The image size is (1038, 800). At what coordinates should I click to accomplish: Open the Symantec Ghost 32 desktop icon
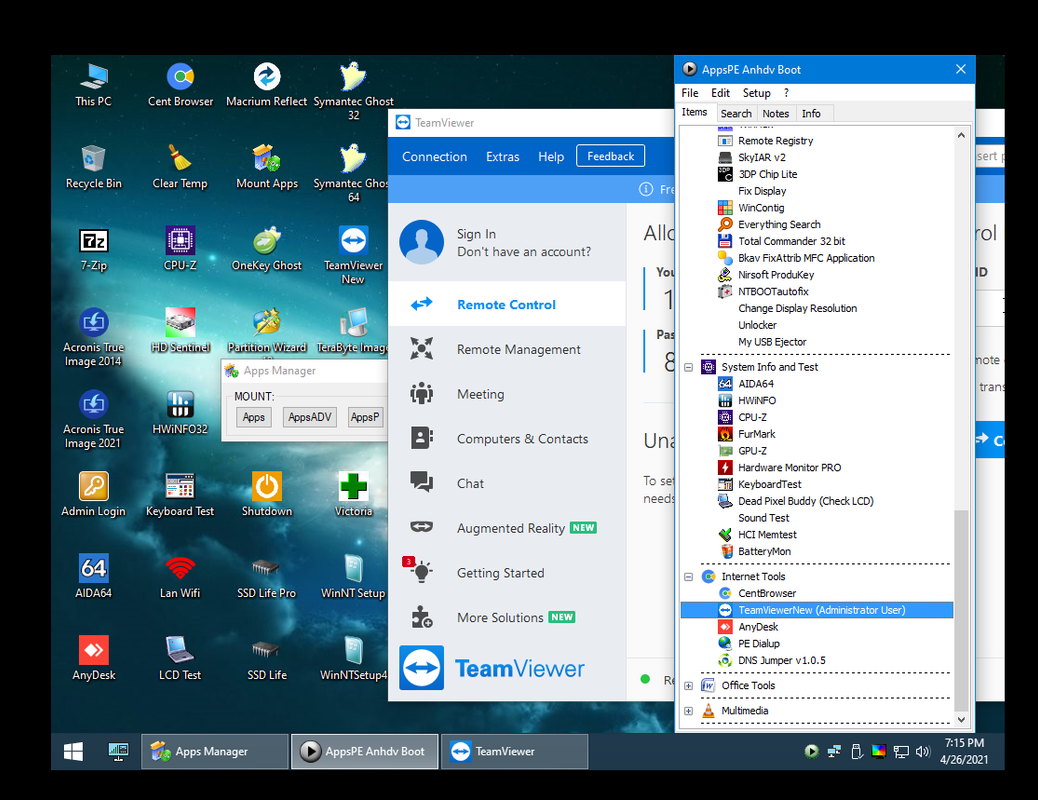click(354, 91)
